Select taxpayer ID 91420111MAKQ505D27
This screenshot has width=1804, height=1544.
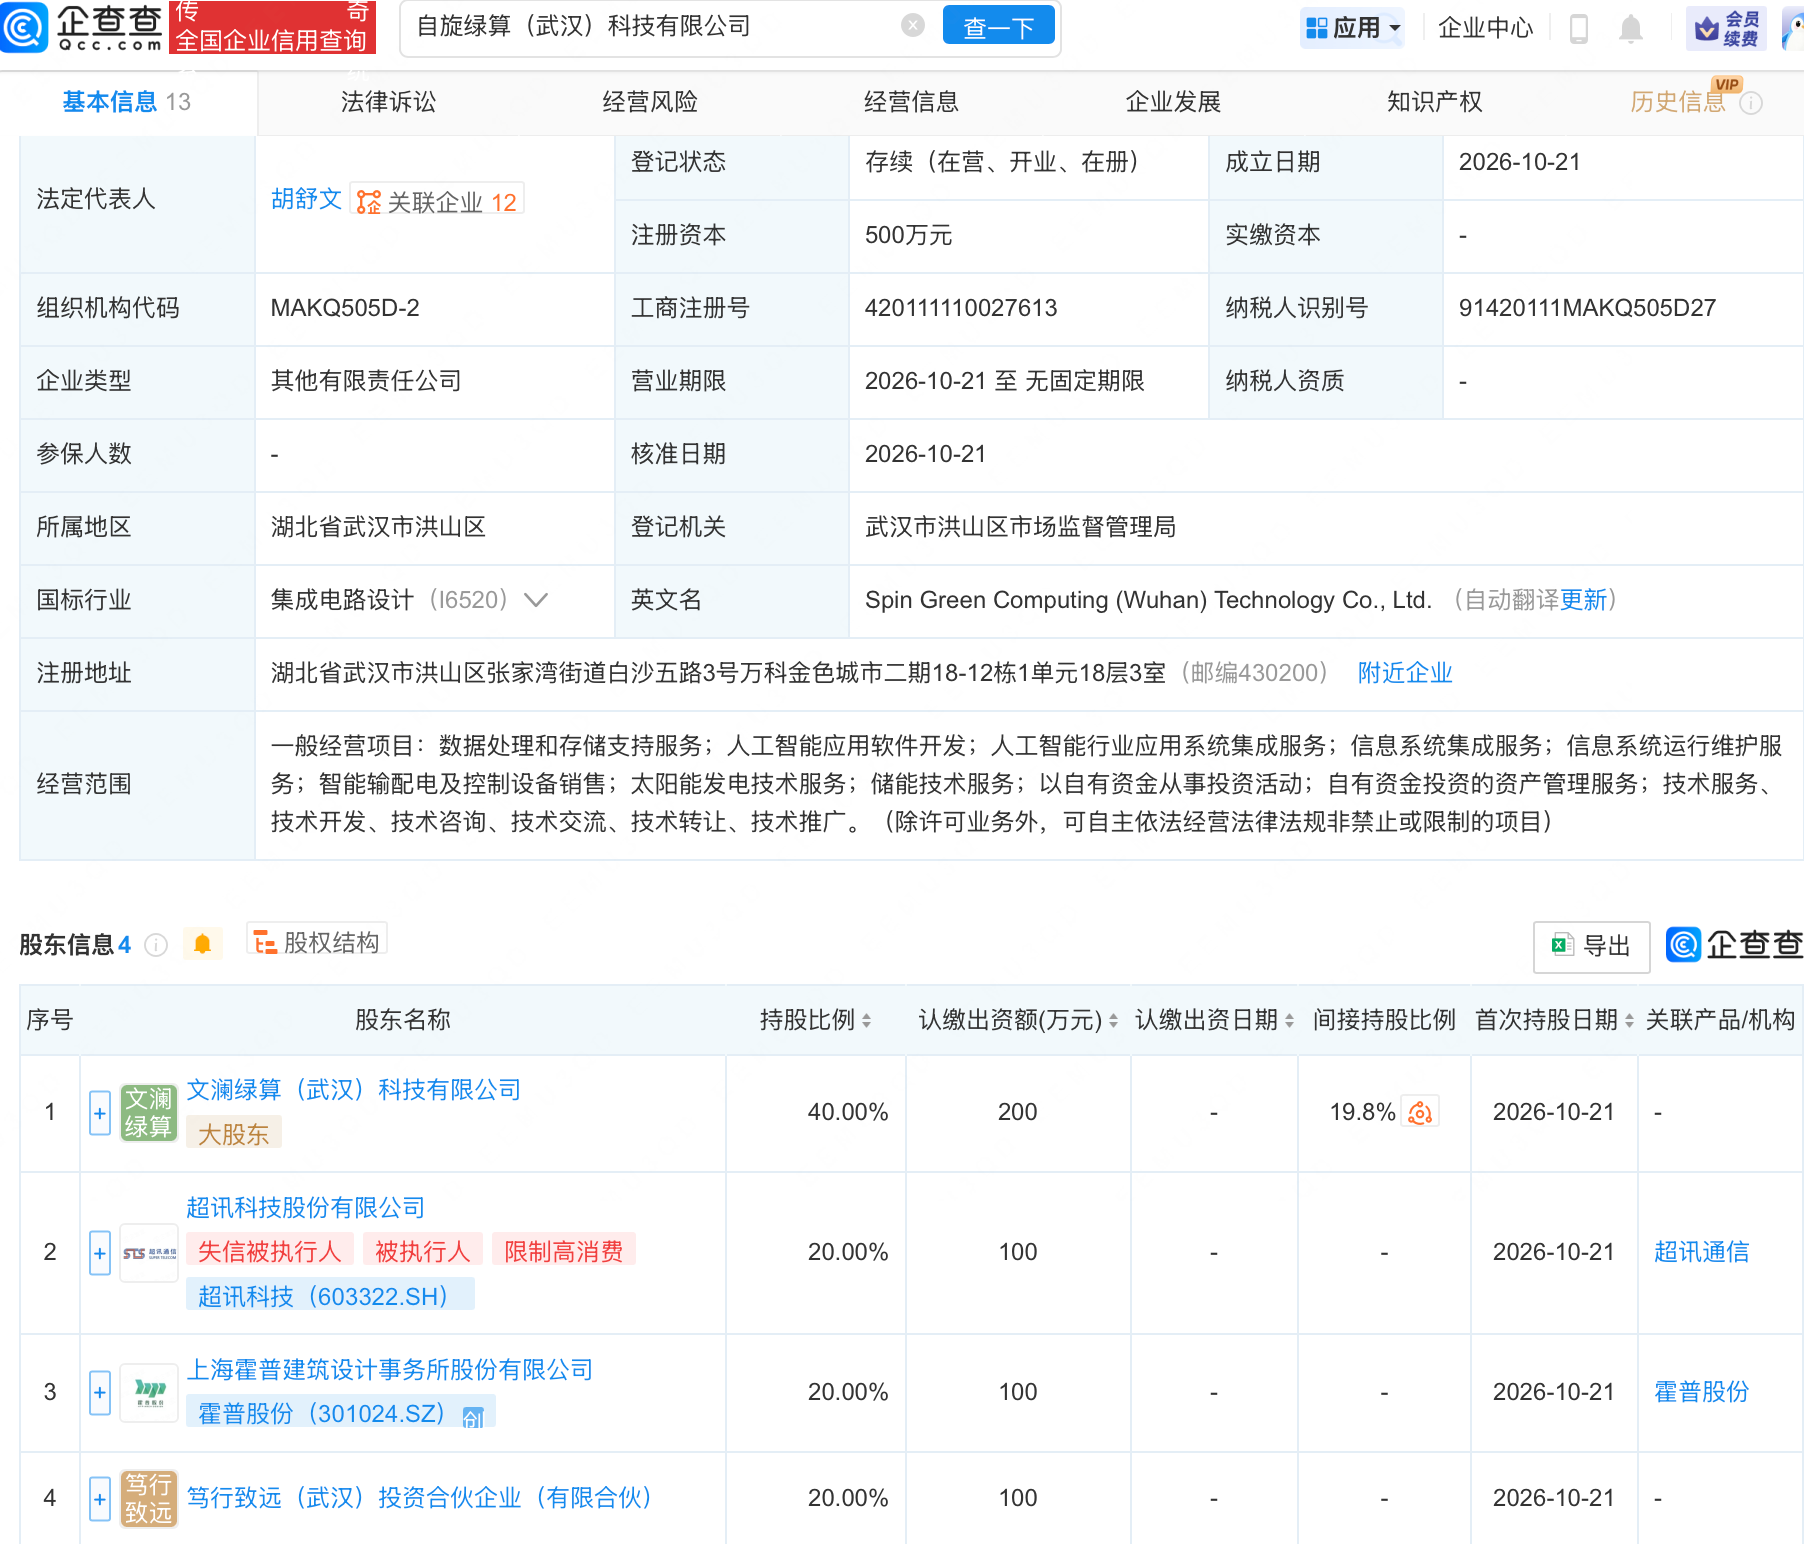tap(1587, 308)
